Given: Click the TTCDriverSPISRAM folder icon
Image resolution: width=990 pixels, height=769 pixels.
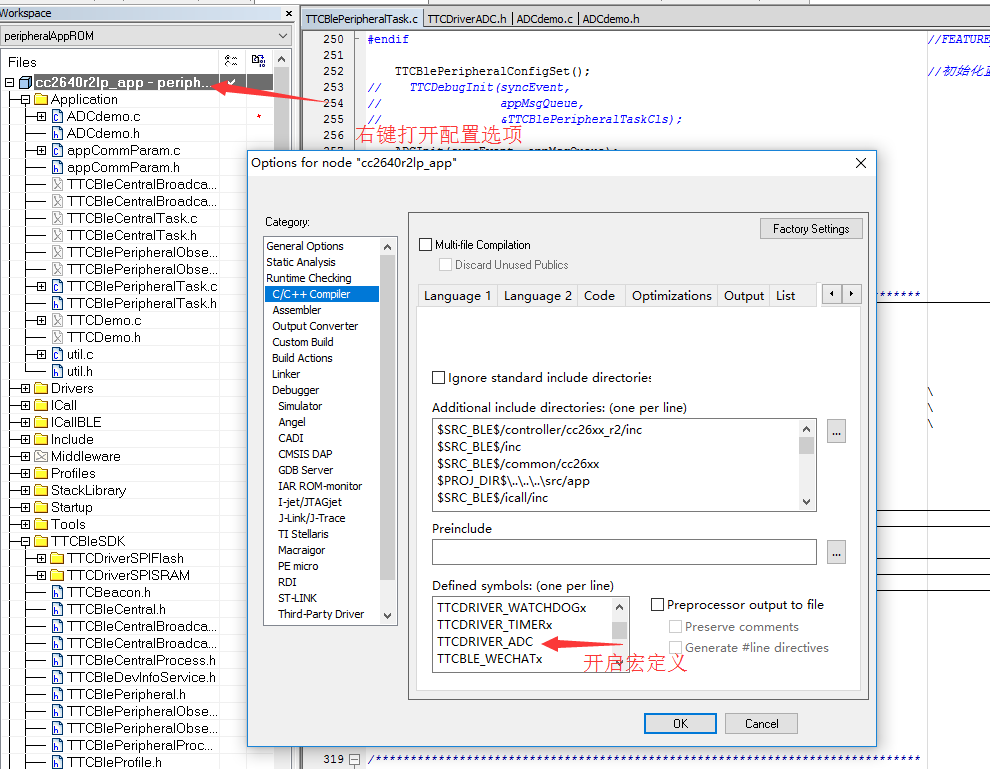Looking at the screenshot, I should click(x=57, y=576).
